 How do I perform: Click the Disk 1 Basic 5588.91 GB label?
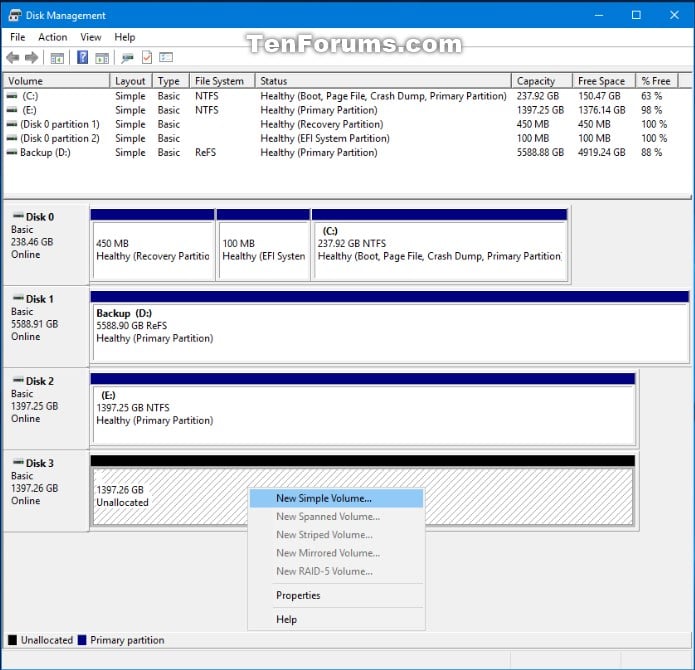(x=46, y=326)
